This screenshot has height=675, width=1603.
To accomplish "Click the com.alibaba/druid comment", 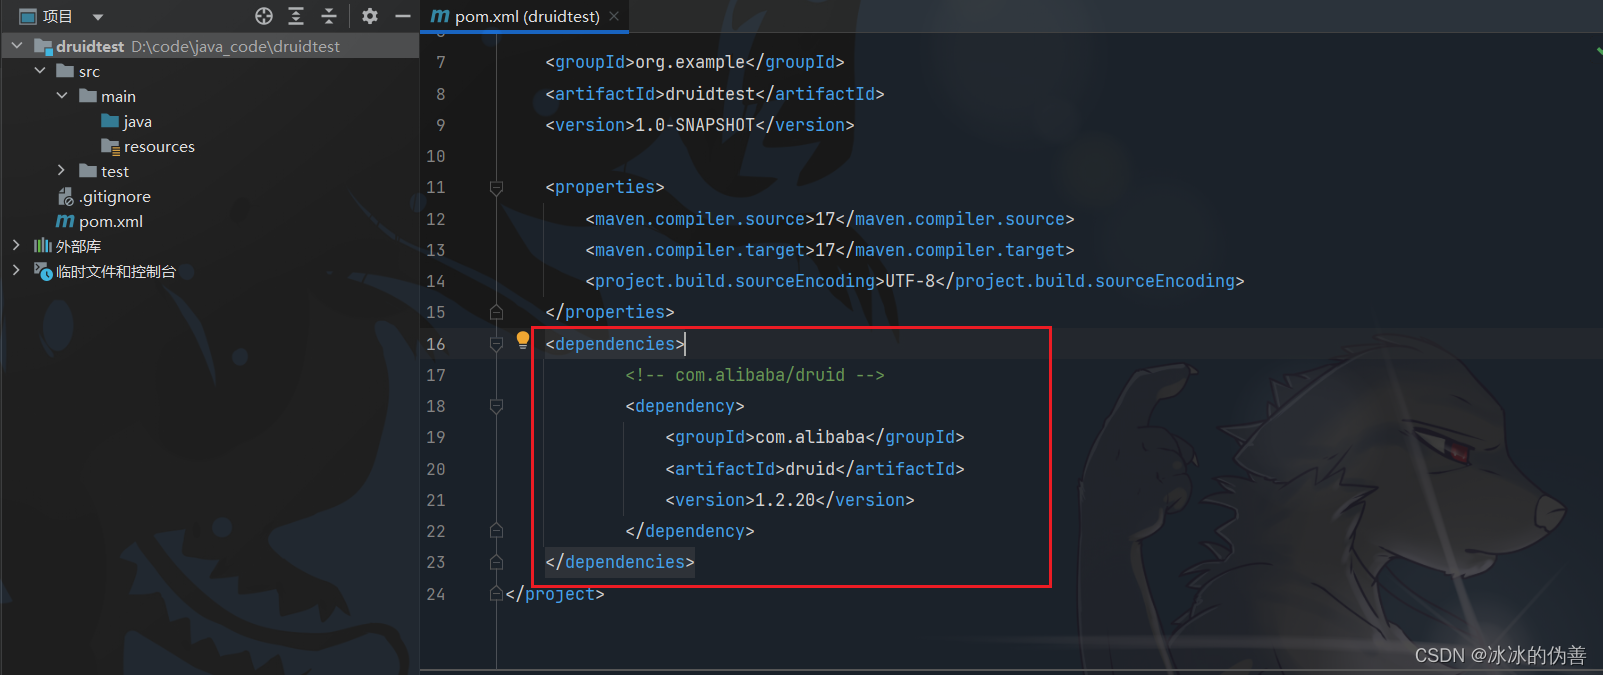I will click(x=755, y=375).
